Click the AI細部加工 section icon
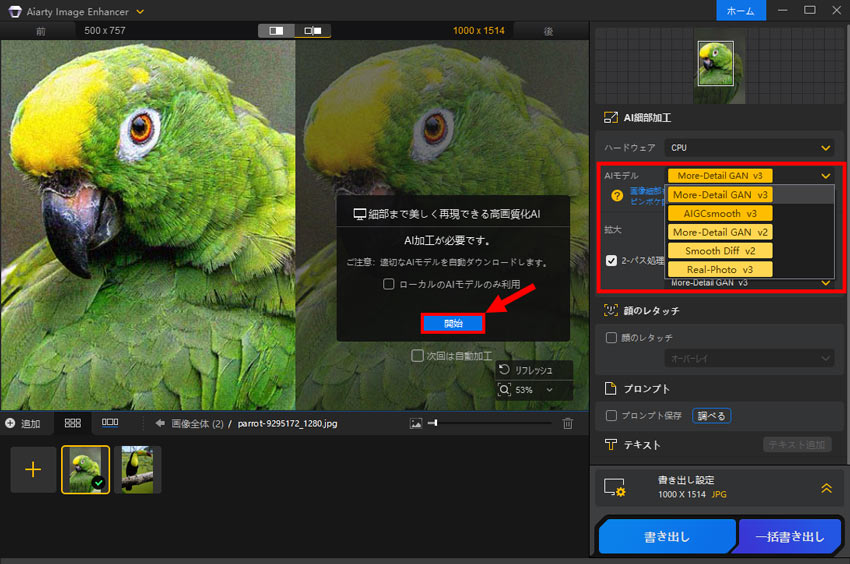850x564 pixels. point(611,118)
